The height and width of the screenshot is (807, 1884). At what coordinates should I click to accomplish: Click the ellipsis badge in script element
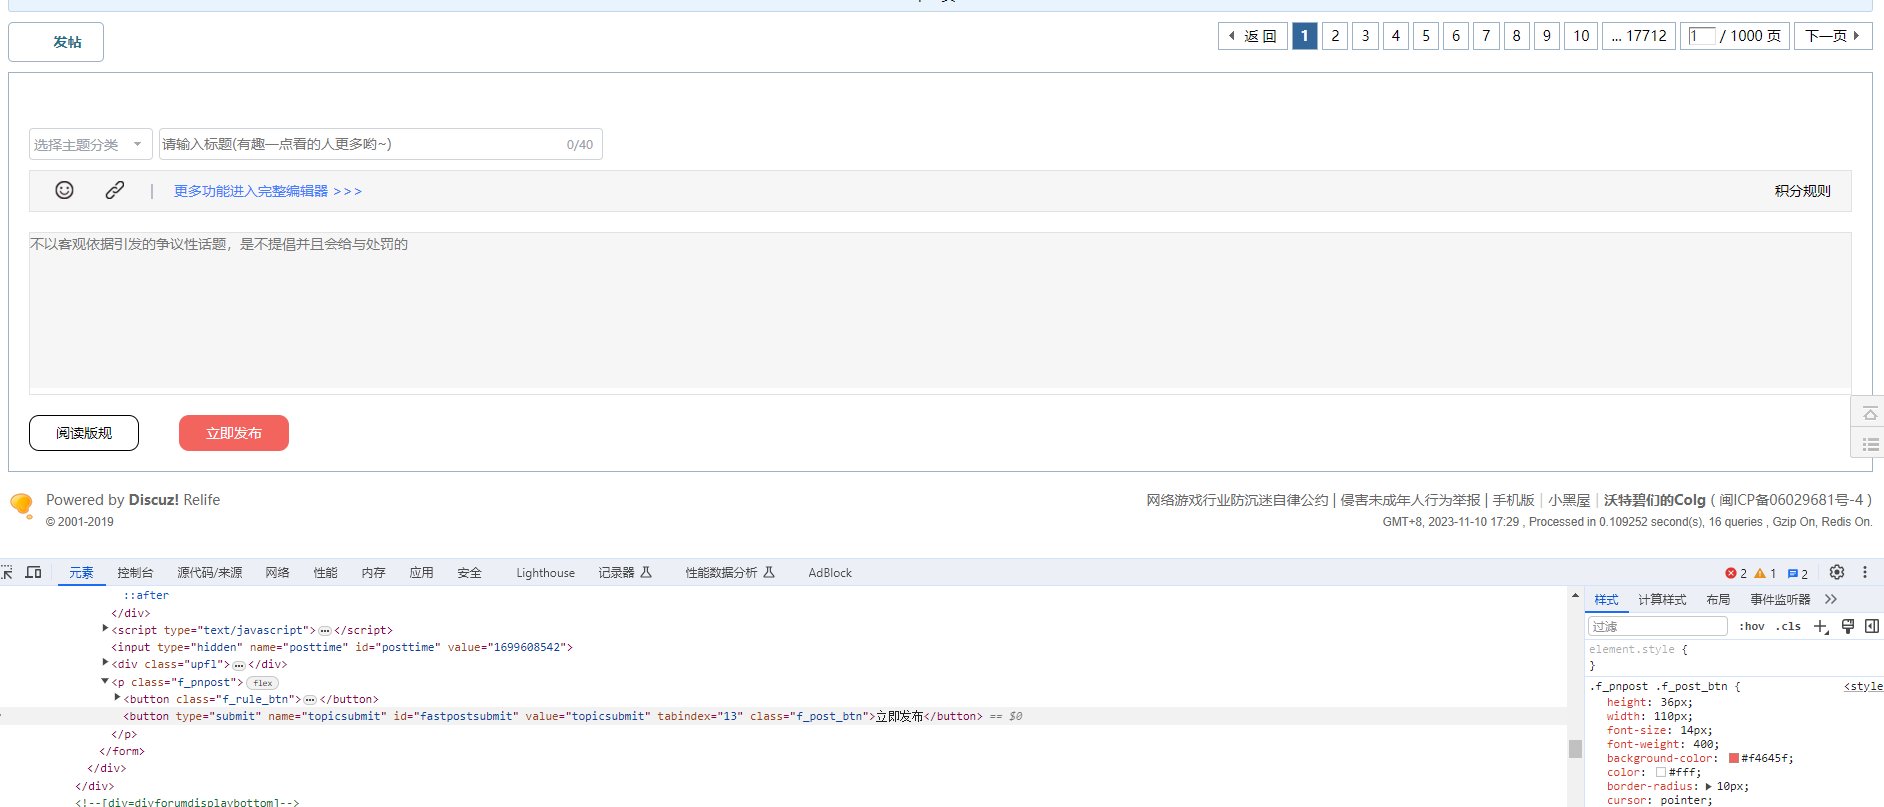point(325,631)
